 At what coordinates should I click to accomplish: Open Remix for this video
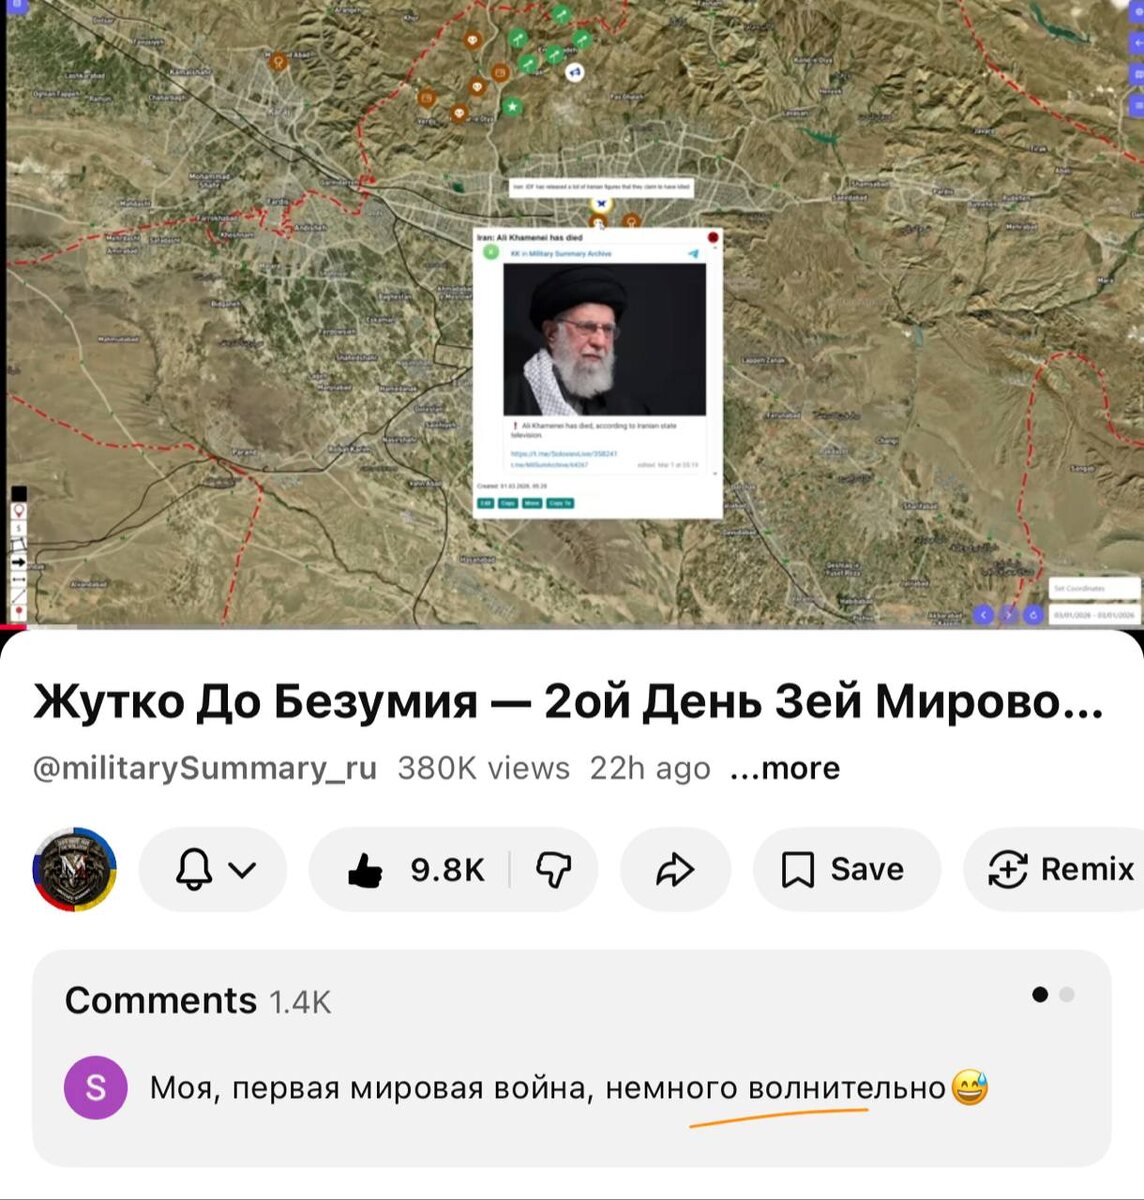tap(1060, 870)
